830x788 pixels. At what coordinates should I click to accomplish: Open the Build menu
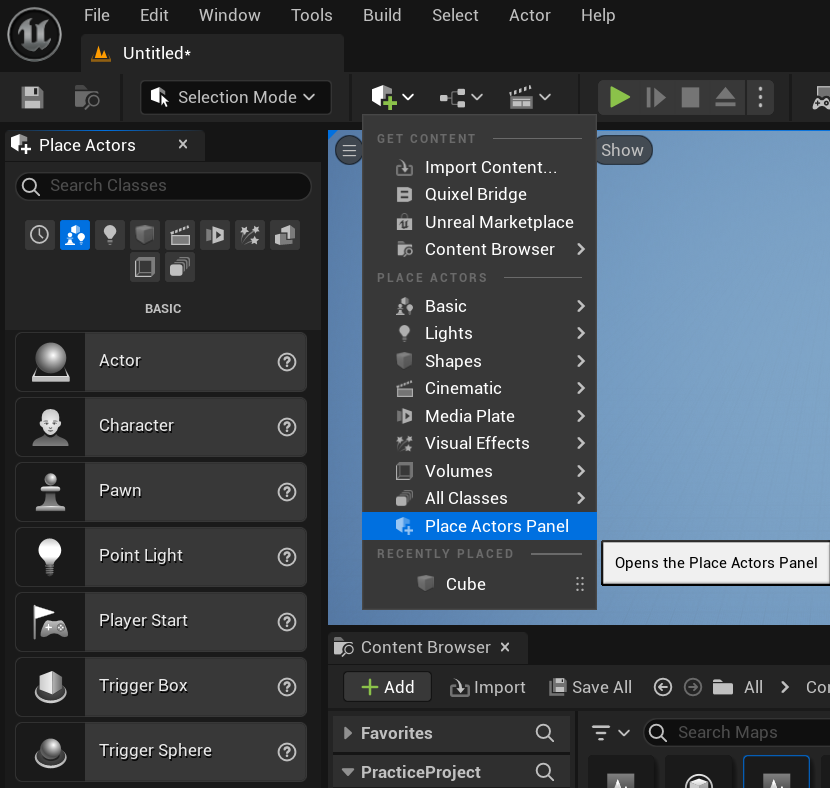382,15
